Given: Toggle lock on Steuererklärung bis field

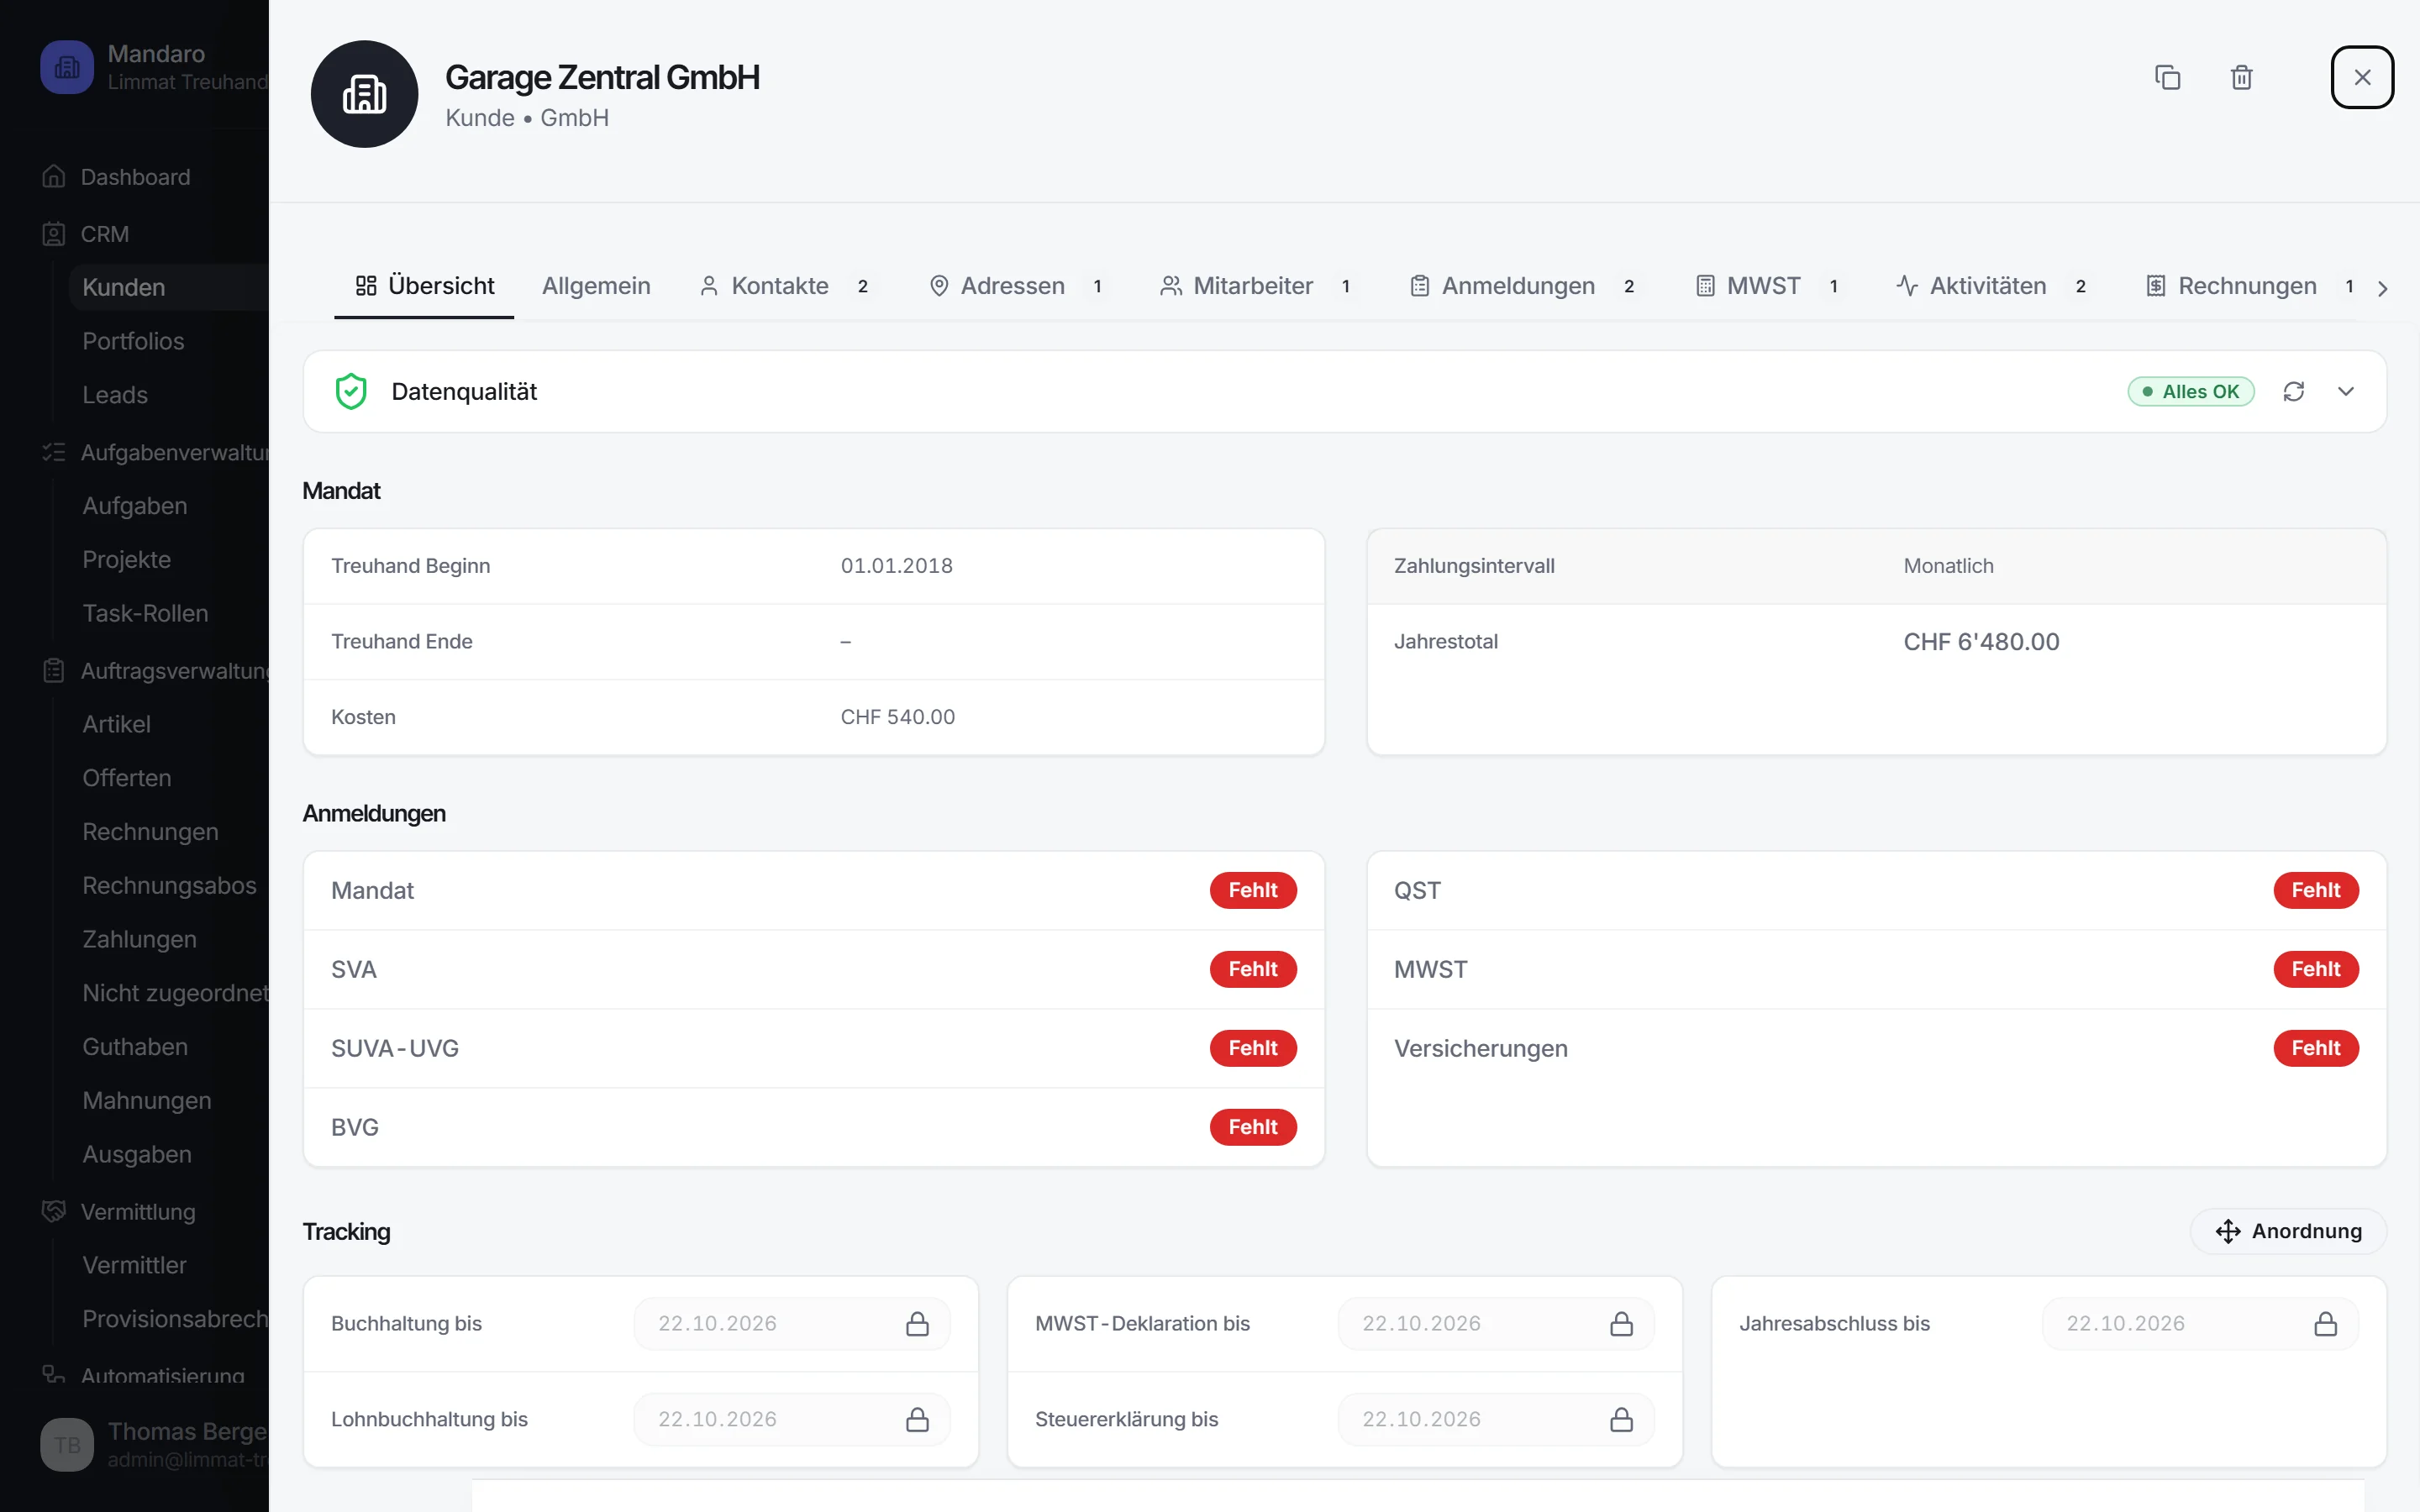Looking at the screenshot, I should (x=1621, y=1419).
